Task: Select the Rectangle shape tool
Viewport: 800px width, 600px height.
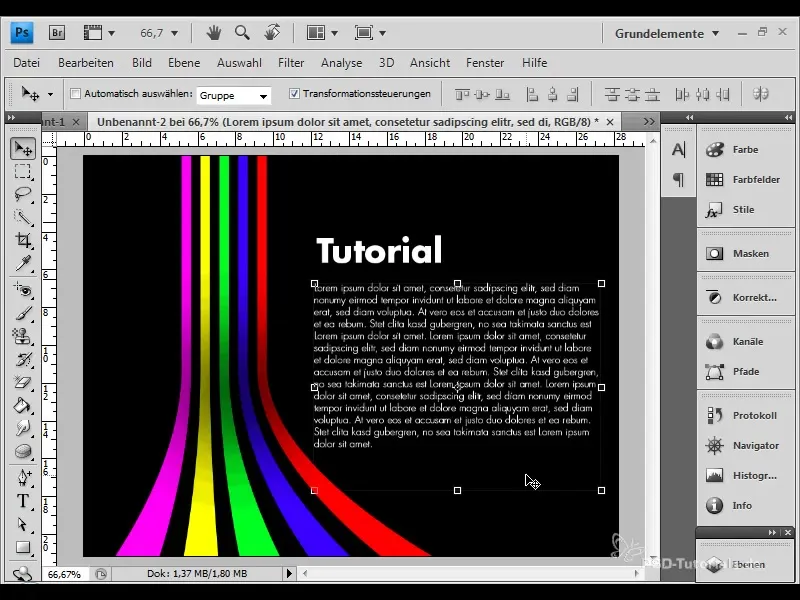Action: (x=22, y=547)
